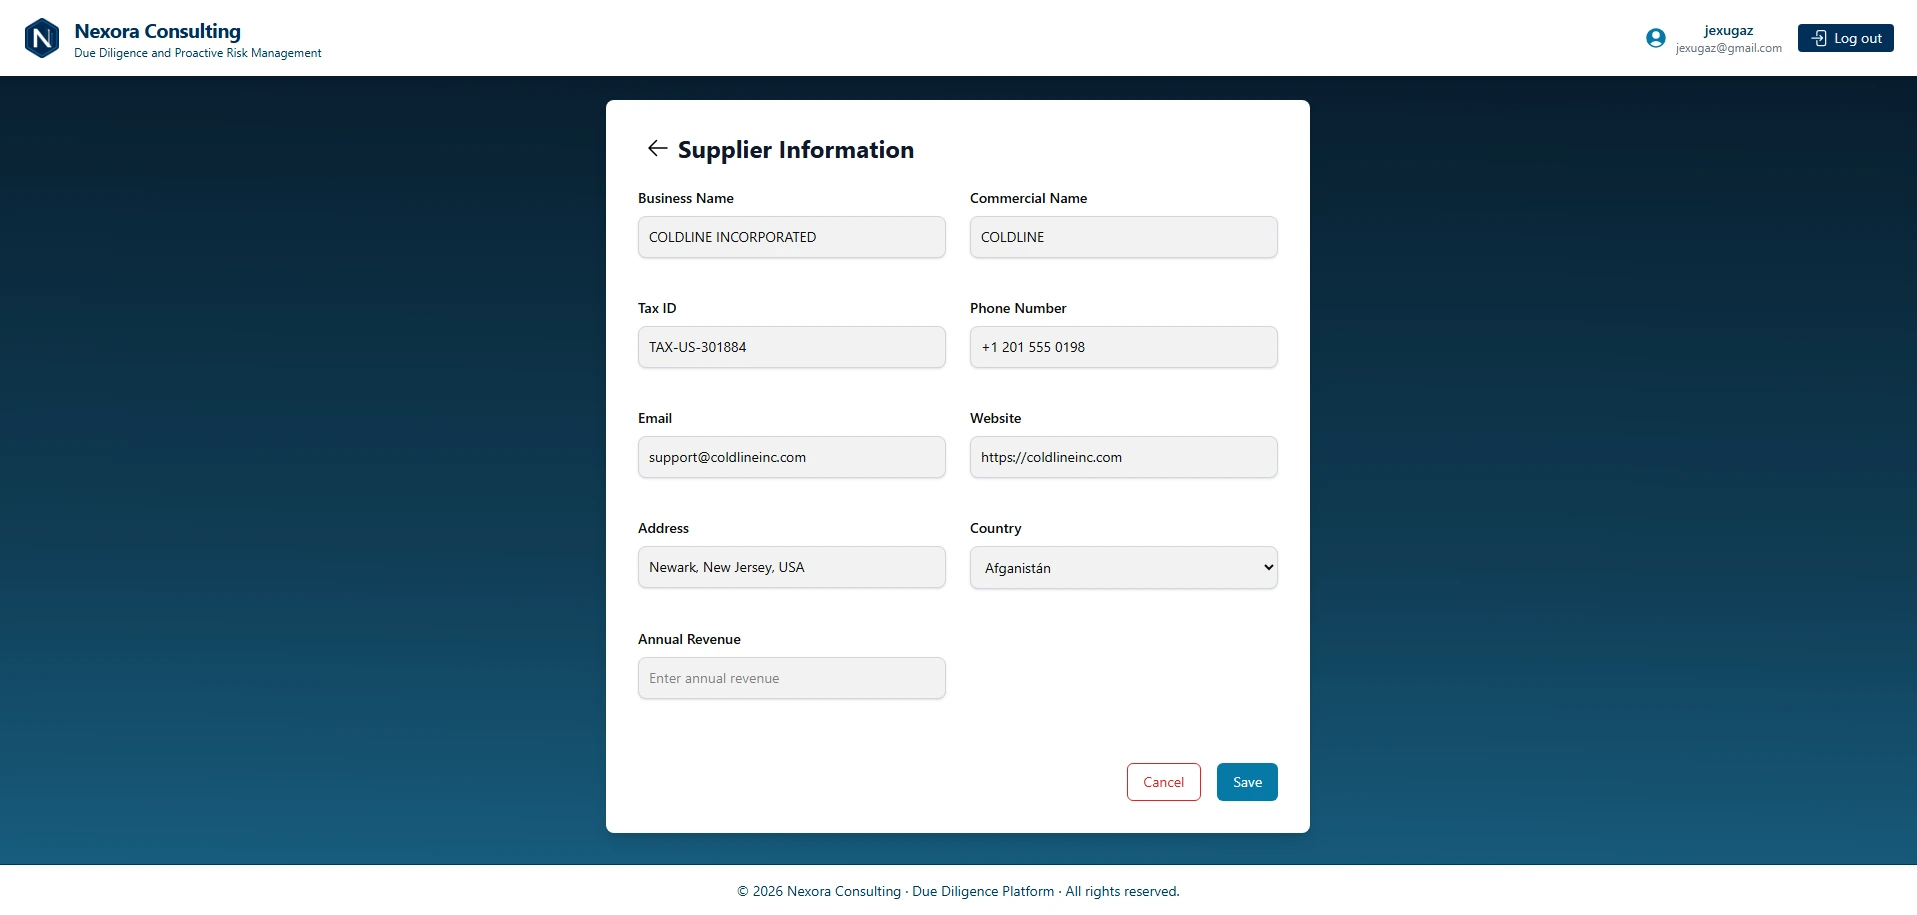Click the Nexora hexagon logo icon
Viewport: 1917px width, 915px height.
coord(42,38)
